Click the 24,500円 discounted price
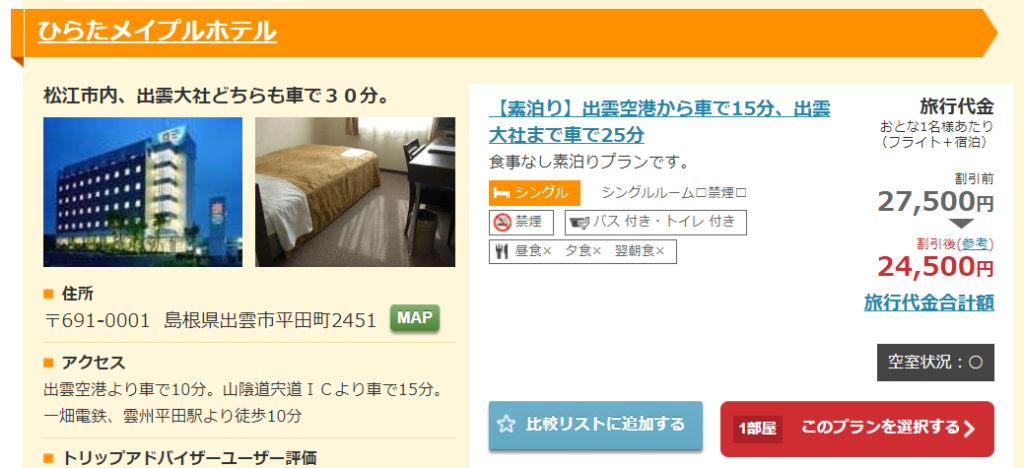Viewport: 1024px width, 468px height. click(935, 266)
